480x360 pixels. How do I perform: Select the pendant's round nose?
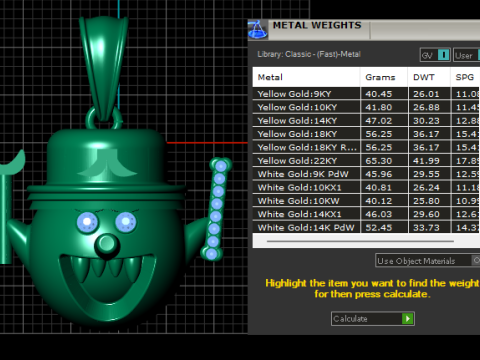coord(107,244)
